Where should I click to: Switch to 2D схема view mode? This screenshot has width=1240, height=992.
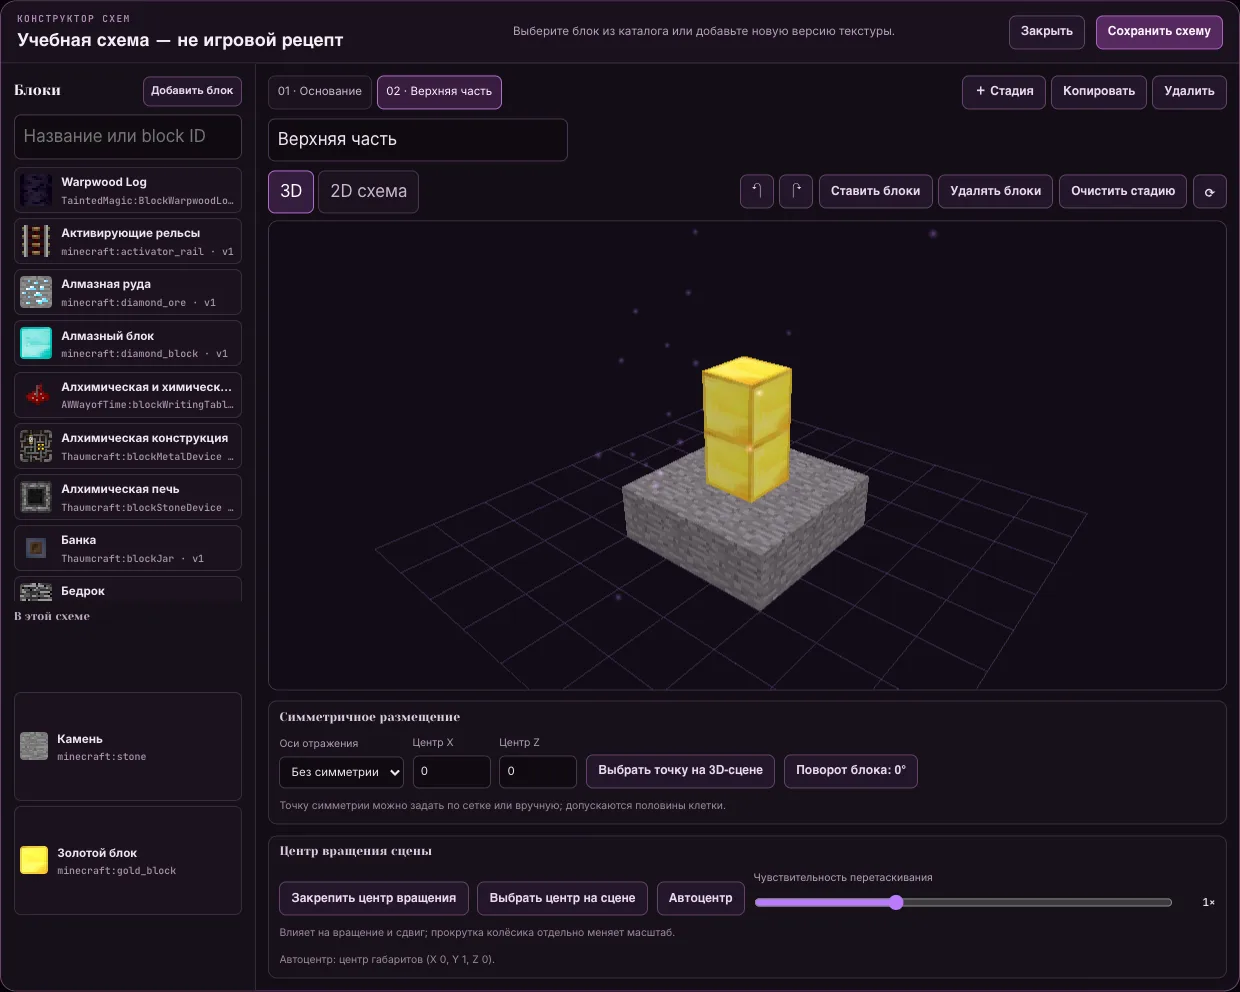point(368,191)
